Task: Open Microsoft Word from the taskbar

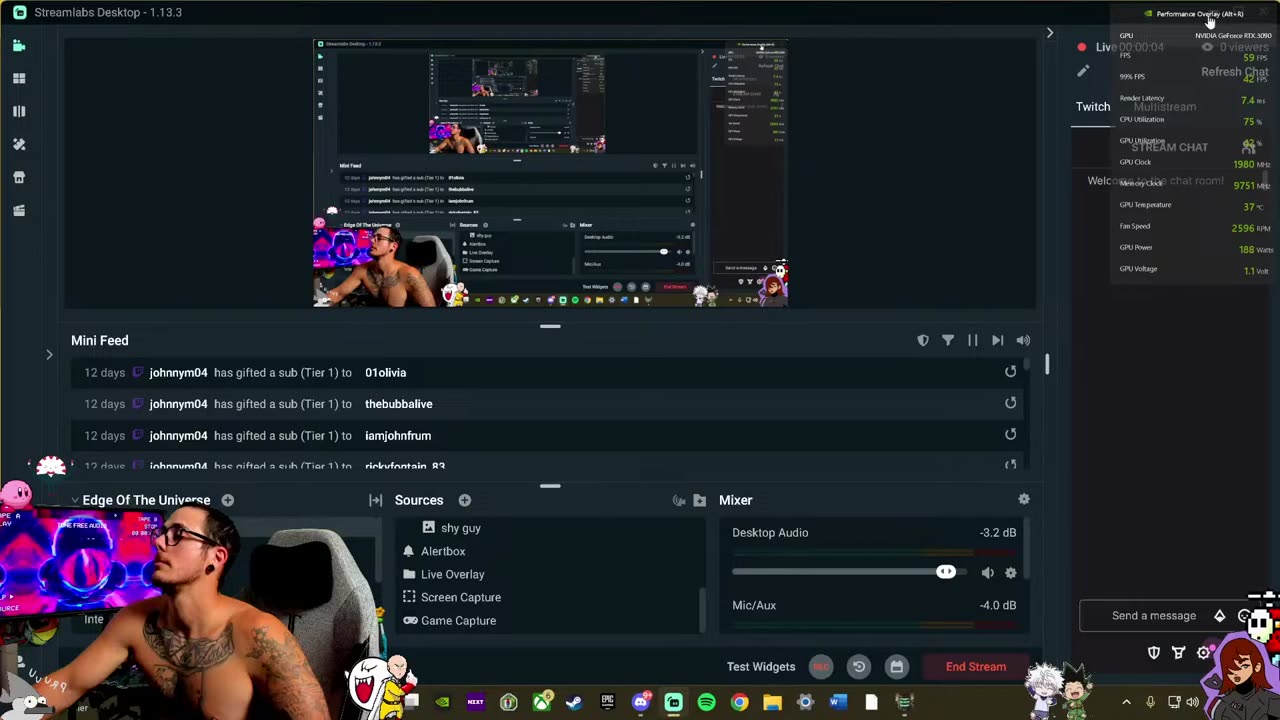Action: point(838,702)
